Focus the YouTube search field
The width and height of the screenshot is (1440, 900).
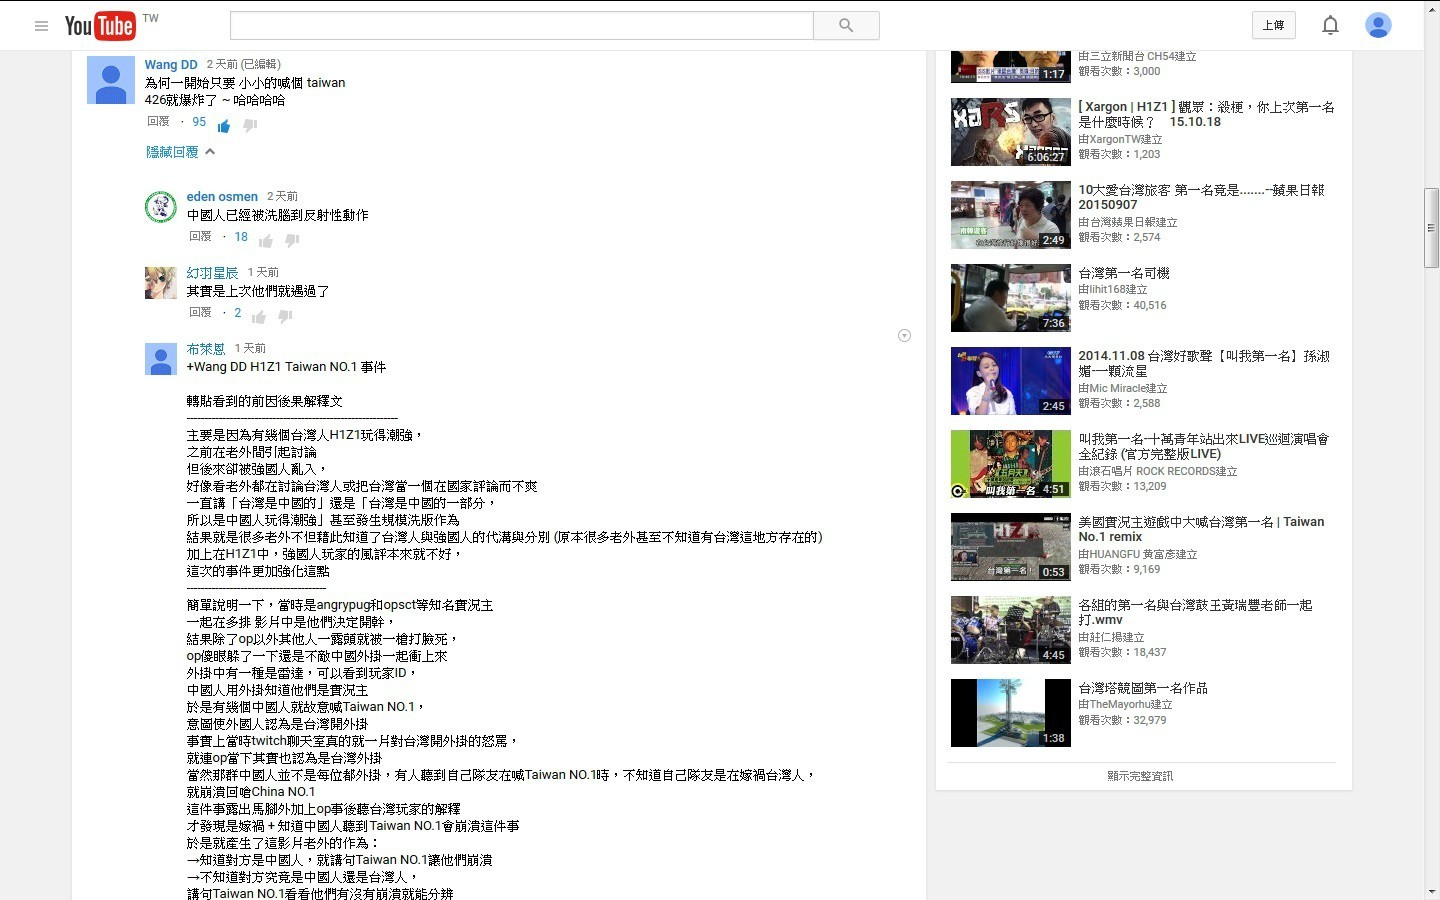(x=522, y=25)
